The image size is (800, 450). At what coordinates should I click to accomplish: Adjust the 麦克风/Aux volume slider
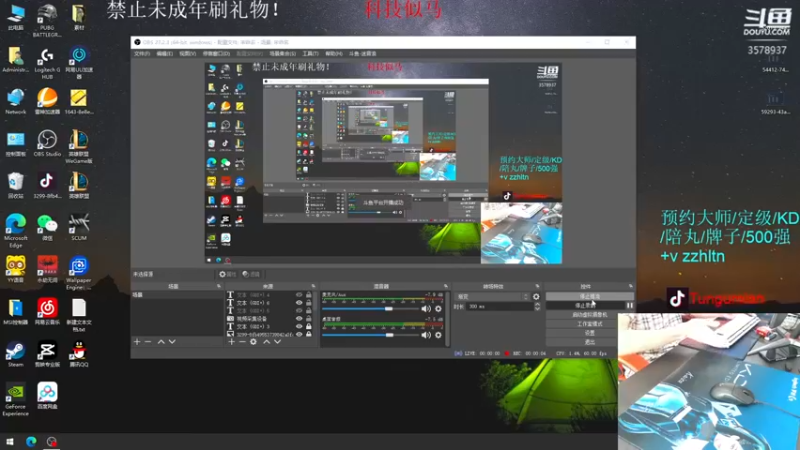pos(370,309)
